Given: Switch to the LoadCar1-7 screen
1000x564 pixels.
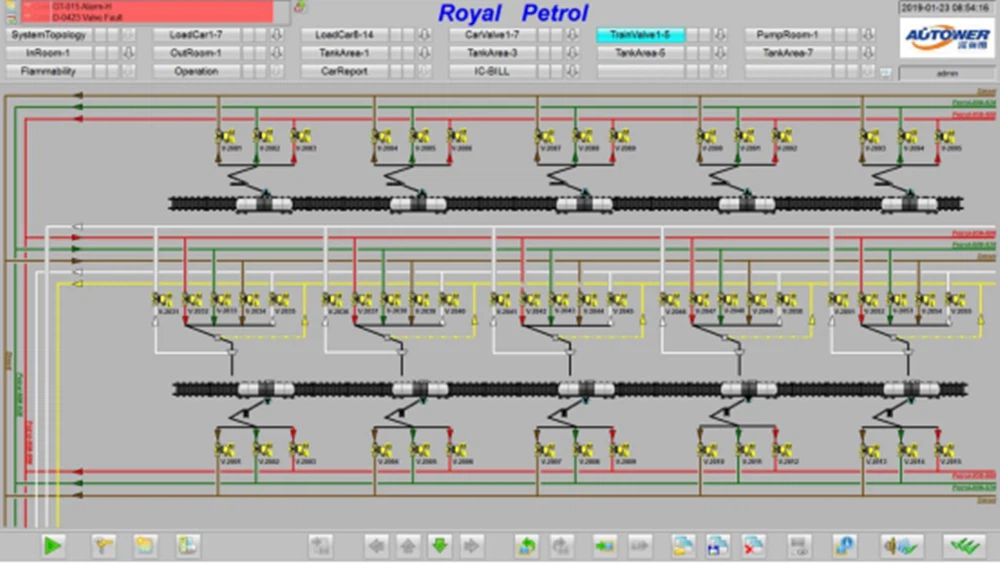Looking at the screenshot, I should [196, 35].
